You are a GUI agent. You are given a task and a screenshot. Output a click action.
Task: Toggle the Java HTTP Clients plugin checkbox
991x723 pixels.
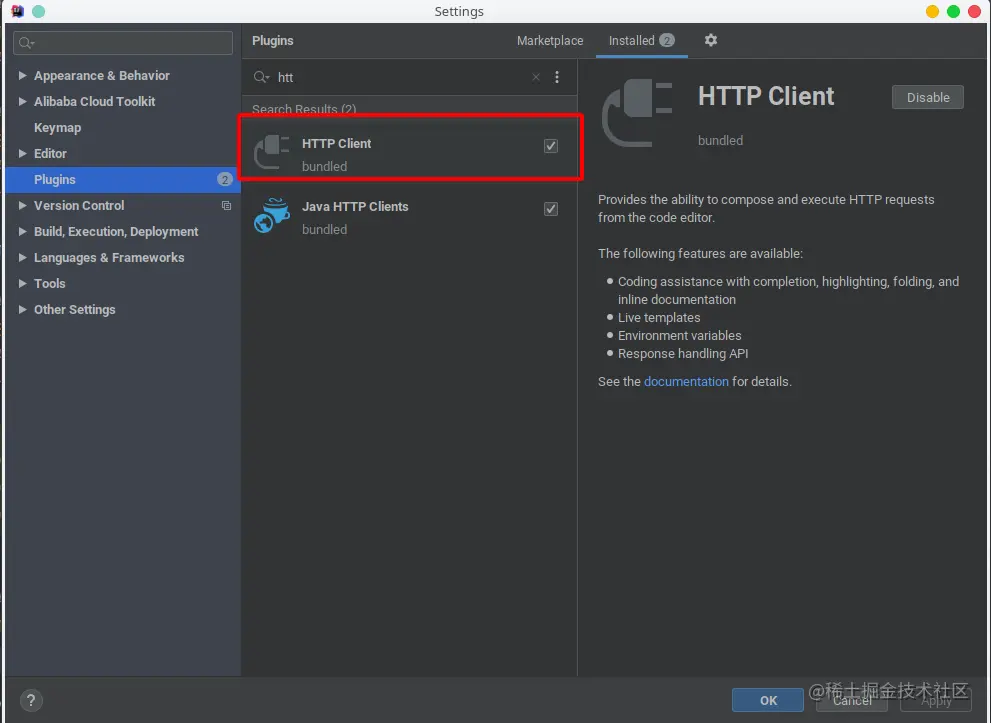click(x=551, y=209)
